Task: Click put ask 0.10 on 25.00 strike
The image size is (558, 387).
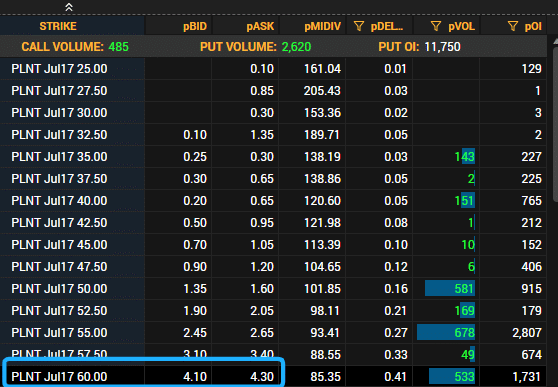Action: click(262, 69)
